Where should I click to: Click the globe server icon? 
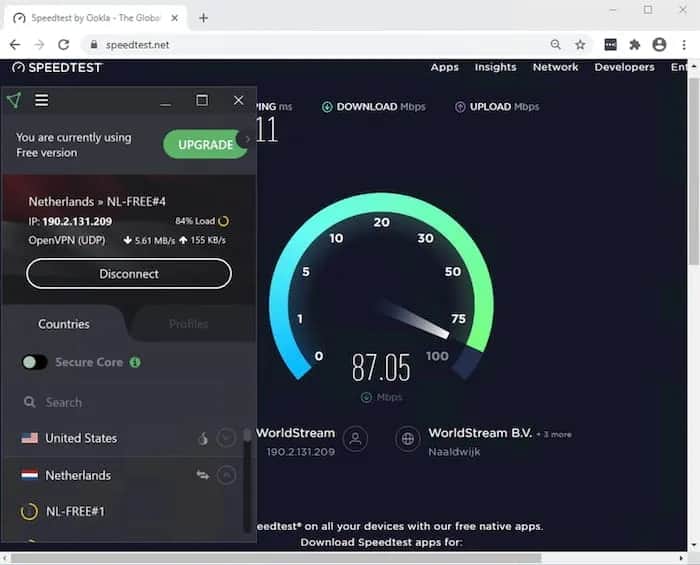click(408, 439)
